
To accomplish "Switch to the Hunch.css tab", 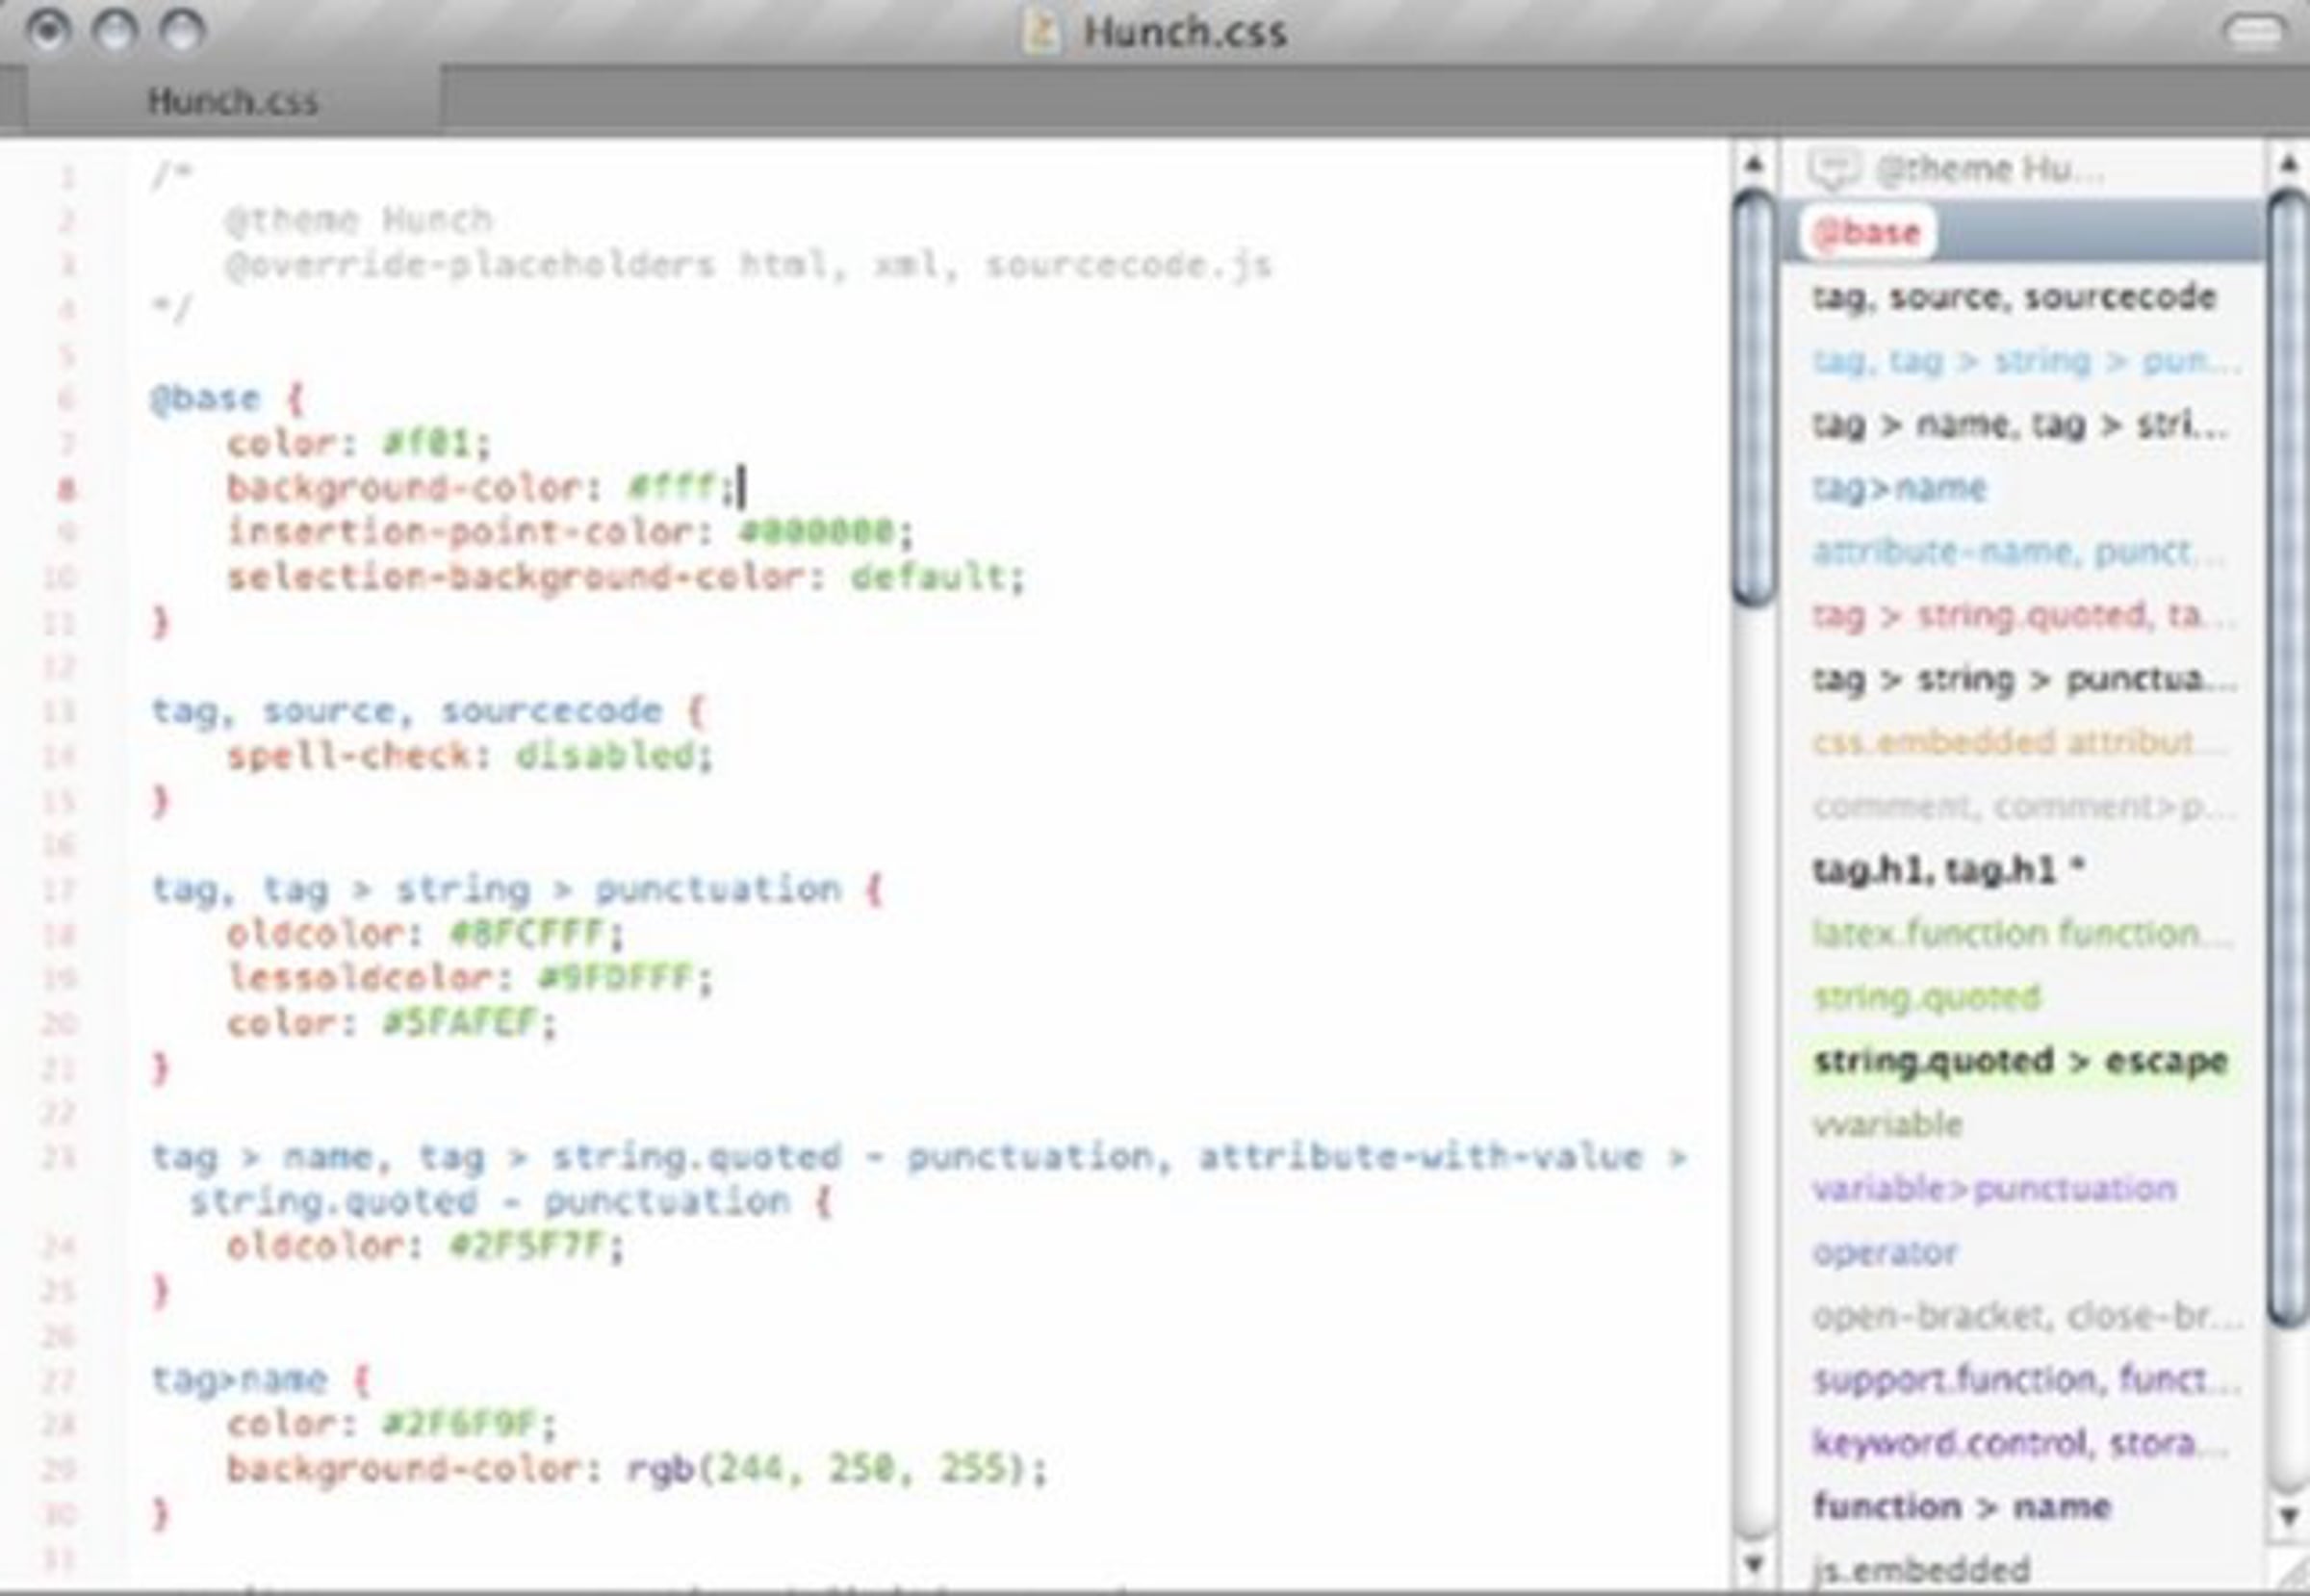I will click(233, 100).
